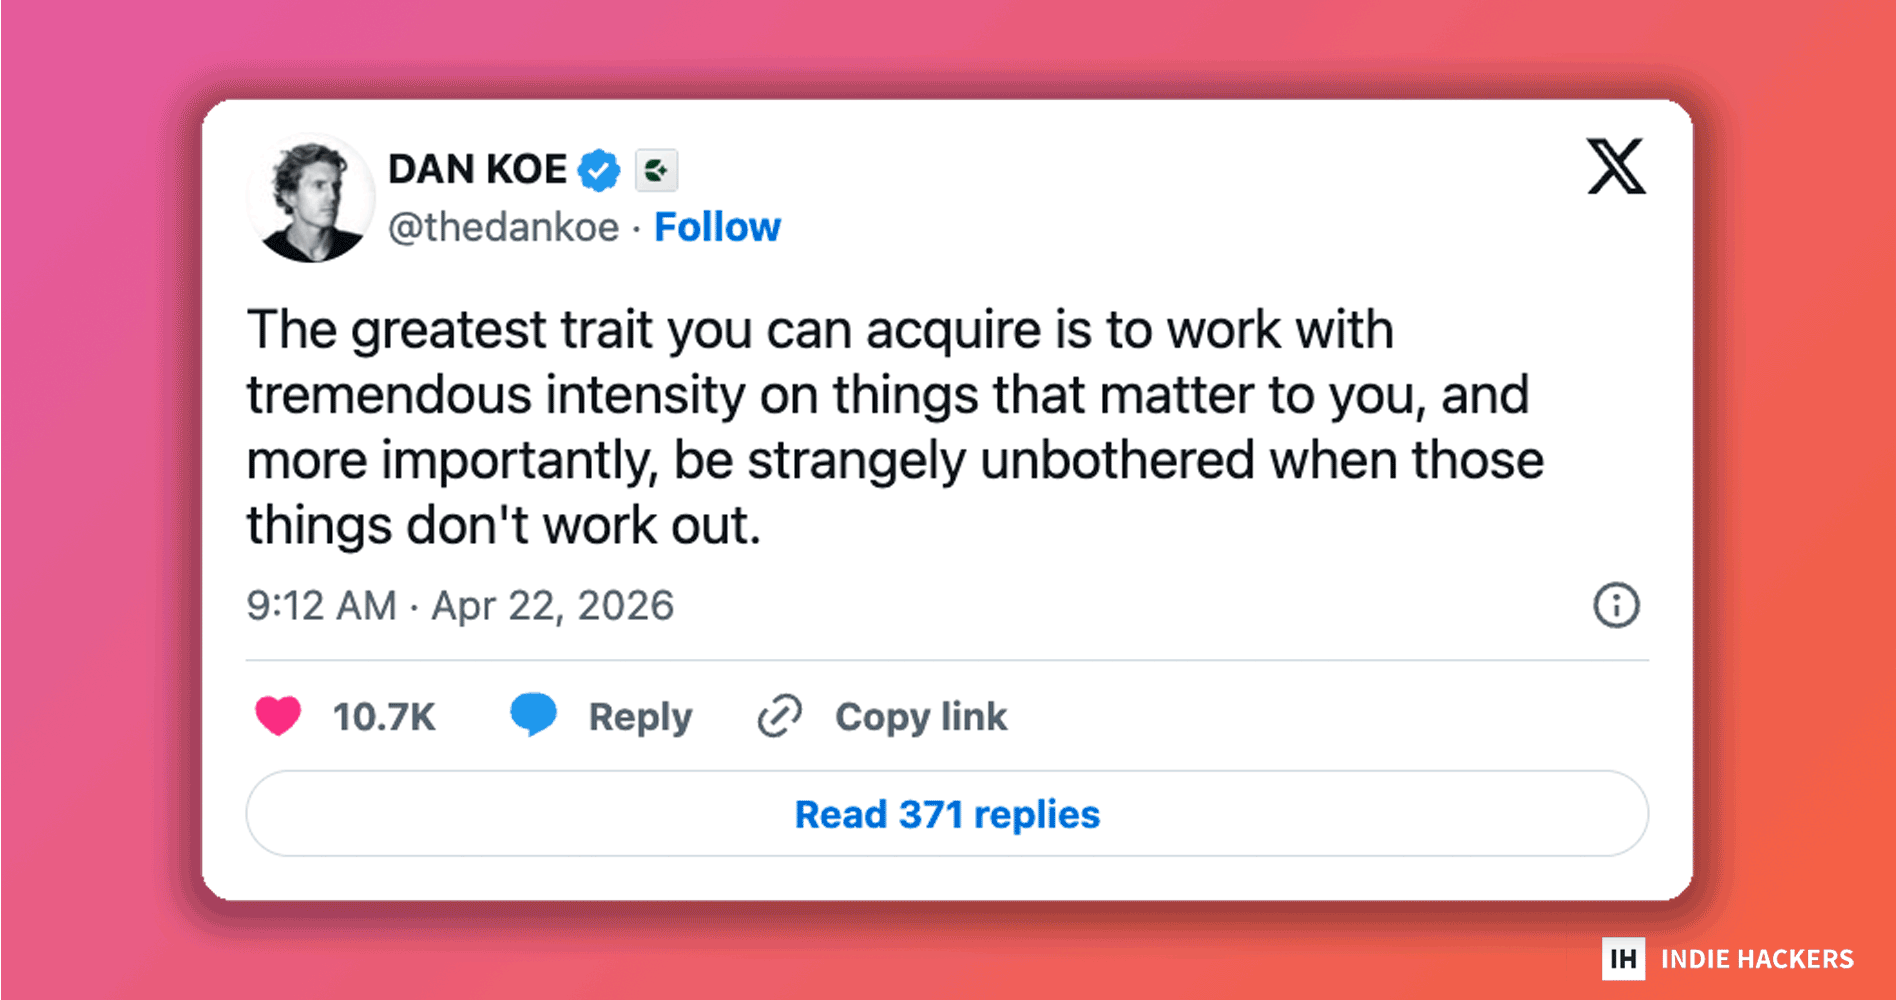1896x1000 pixels.
Task: Click the INDIE HACKERS wordmark text
Action: (x=1757, y=959)
